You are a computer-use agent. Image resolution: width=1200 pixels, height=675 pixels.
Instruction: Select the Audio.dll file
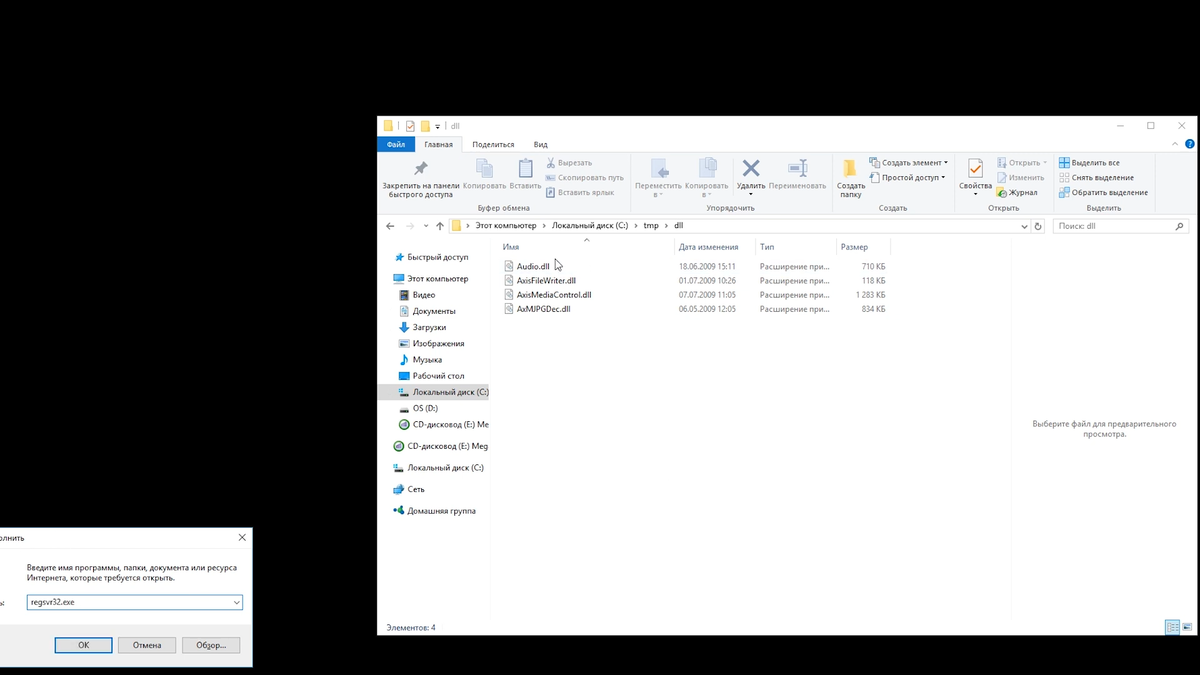pyautogui.click(x=533, y=267)
